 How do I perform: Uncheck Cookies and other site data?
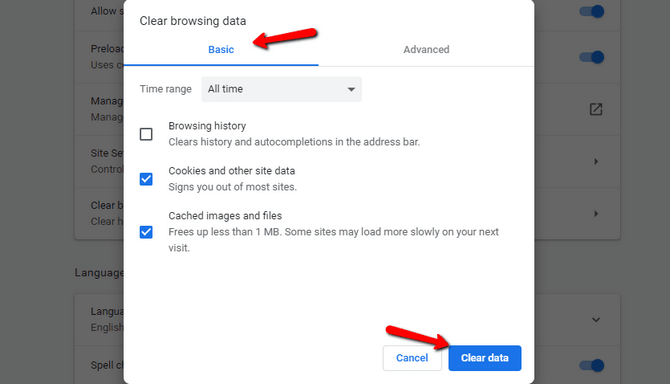[146, 179]
